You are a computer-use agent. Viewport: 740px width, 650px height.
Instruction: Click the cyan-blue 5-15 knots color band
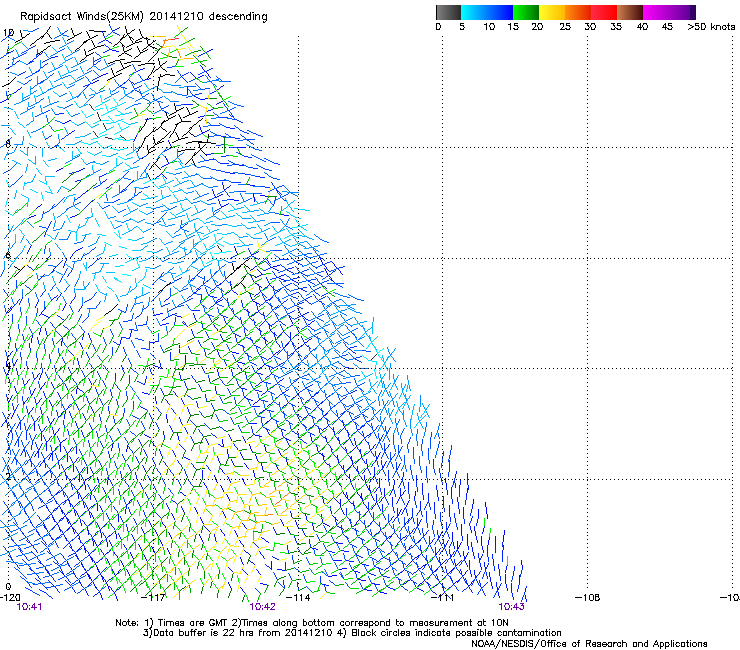click(x=487, y=12)
